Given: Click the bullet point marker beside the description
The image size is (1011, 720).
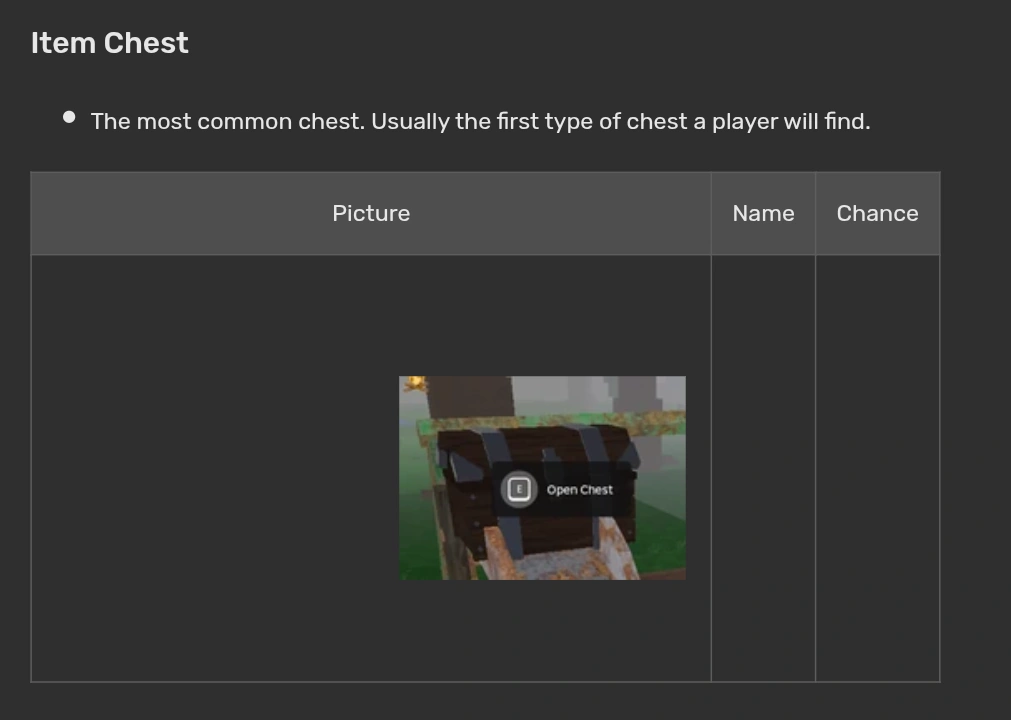Looking at the screenshot, I should click(x=68, y=116).
